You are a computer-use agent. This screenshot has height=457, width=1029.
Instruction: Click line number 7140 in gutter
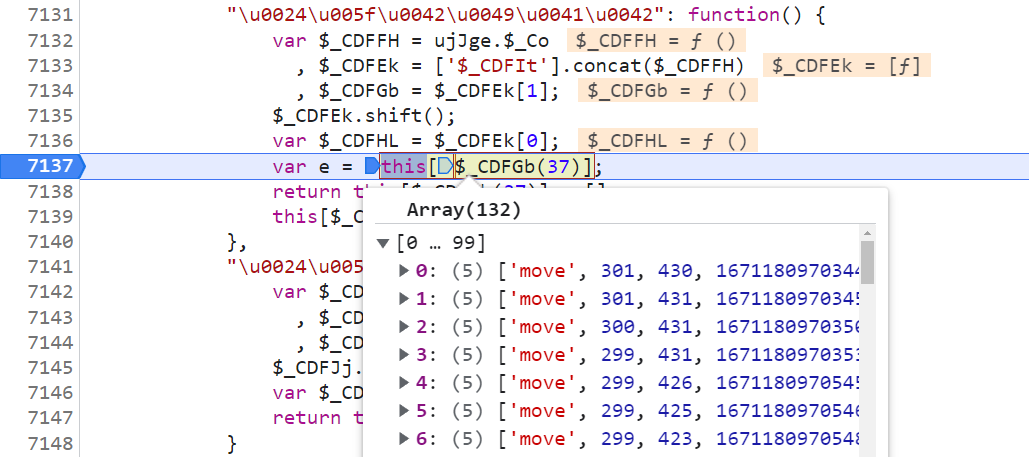pos(50,242)
